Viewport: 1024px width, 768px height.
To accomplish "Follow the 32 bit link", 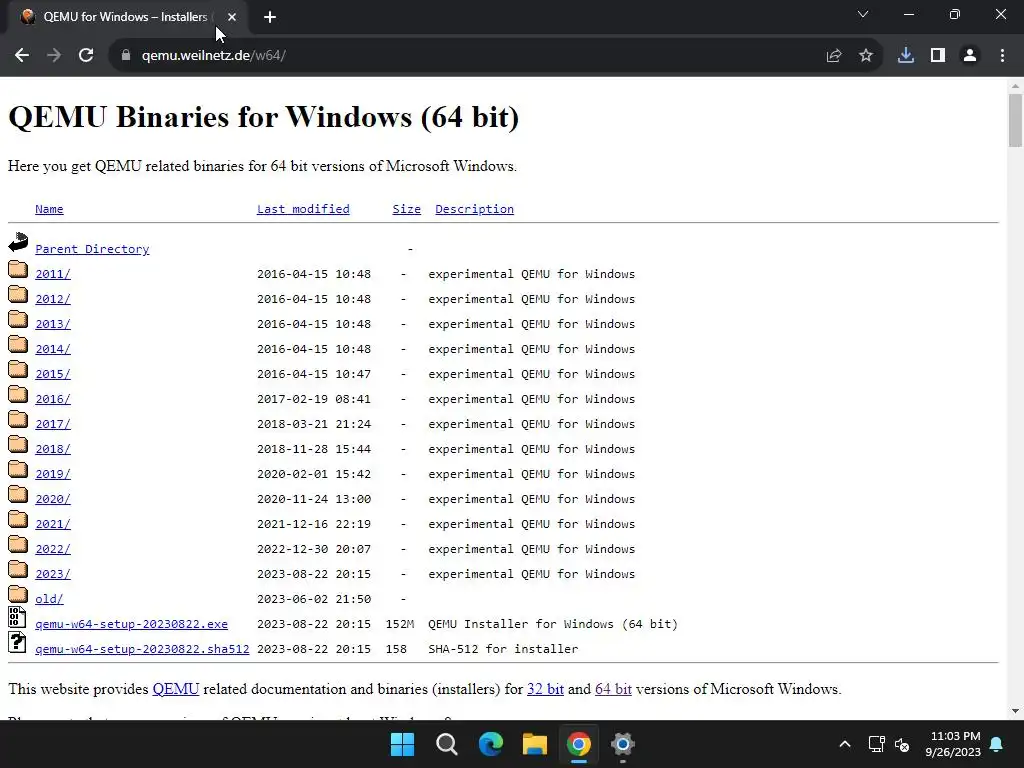I will pos(545,689).
